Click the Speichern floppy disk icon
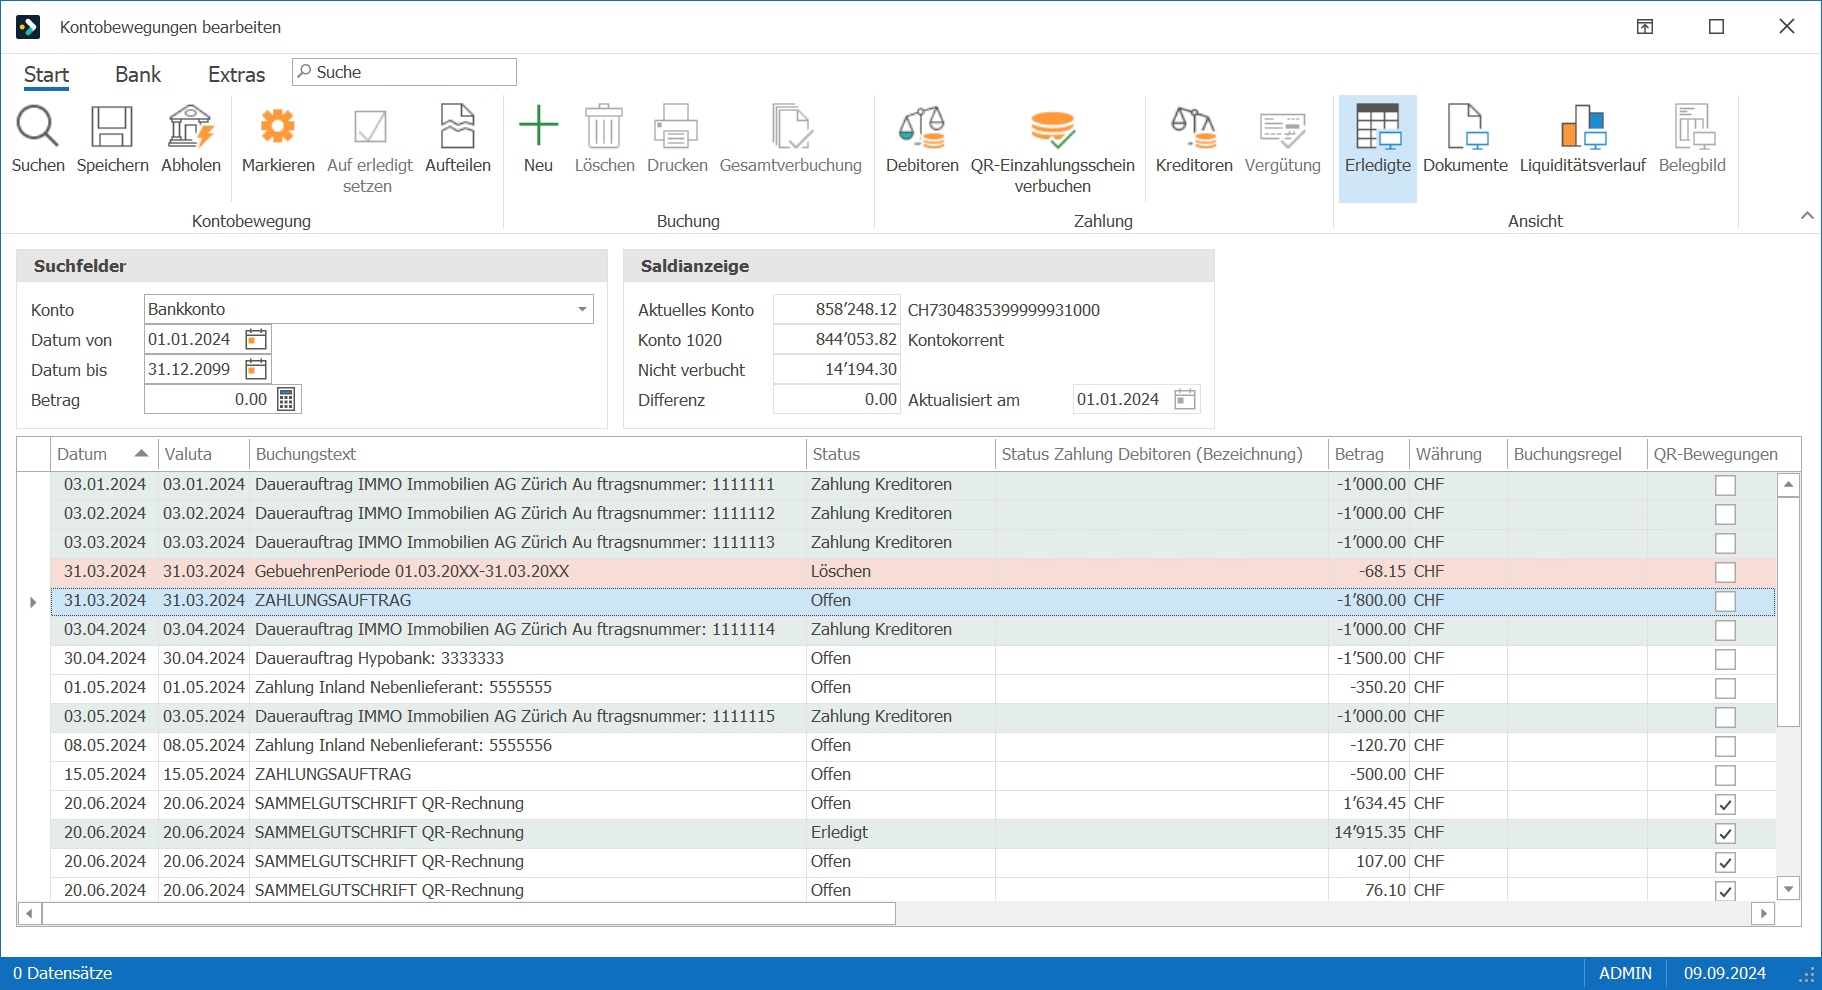Image resolution: width=1822 pixels, height=990 pixels. (112, 127)
